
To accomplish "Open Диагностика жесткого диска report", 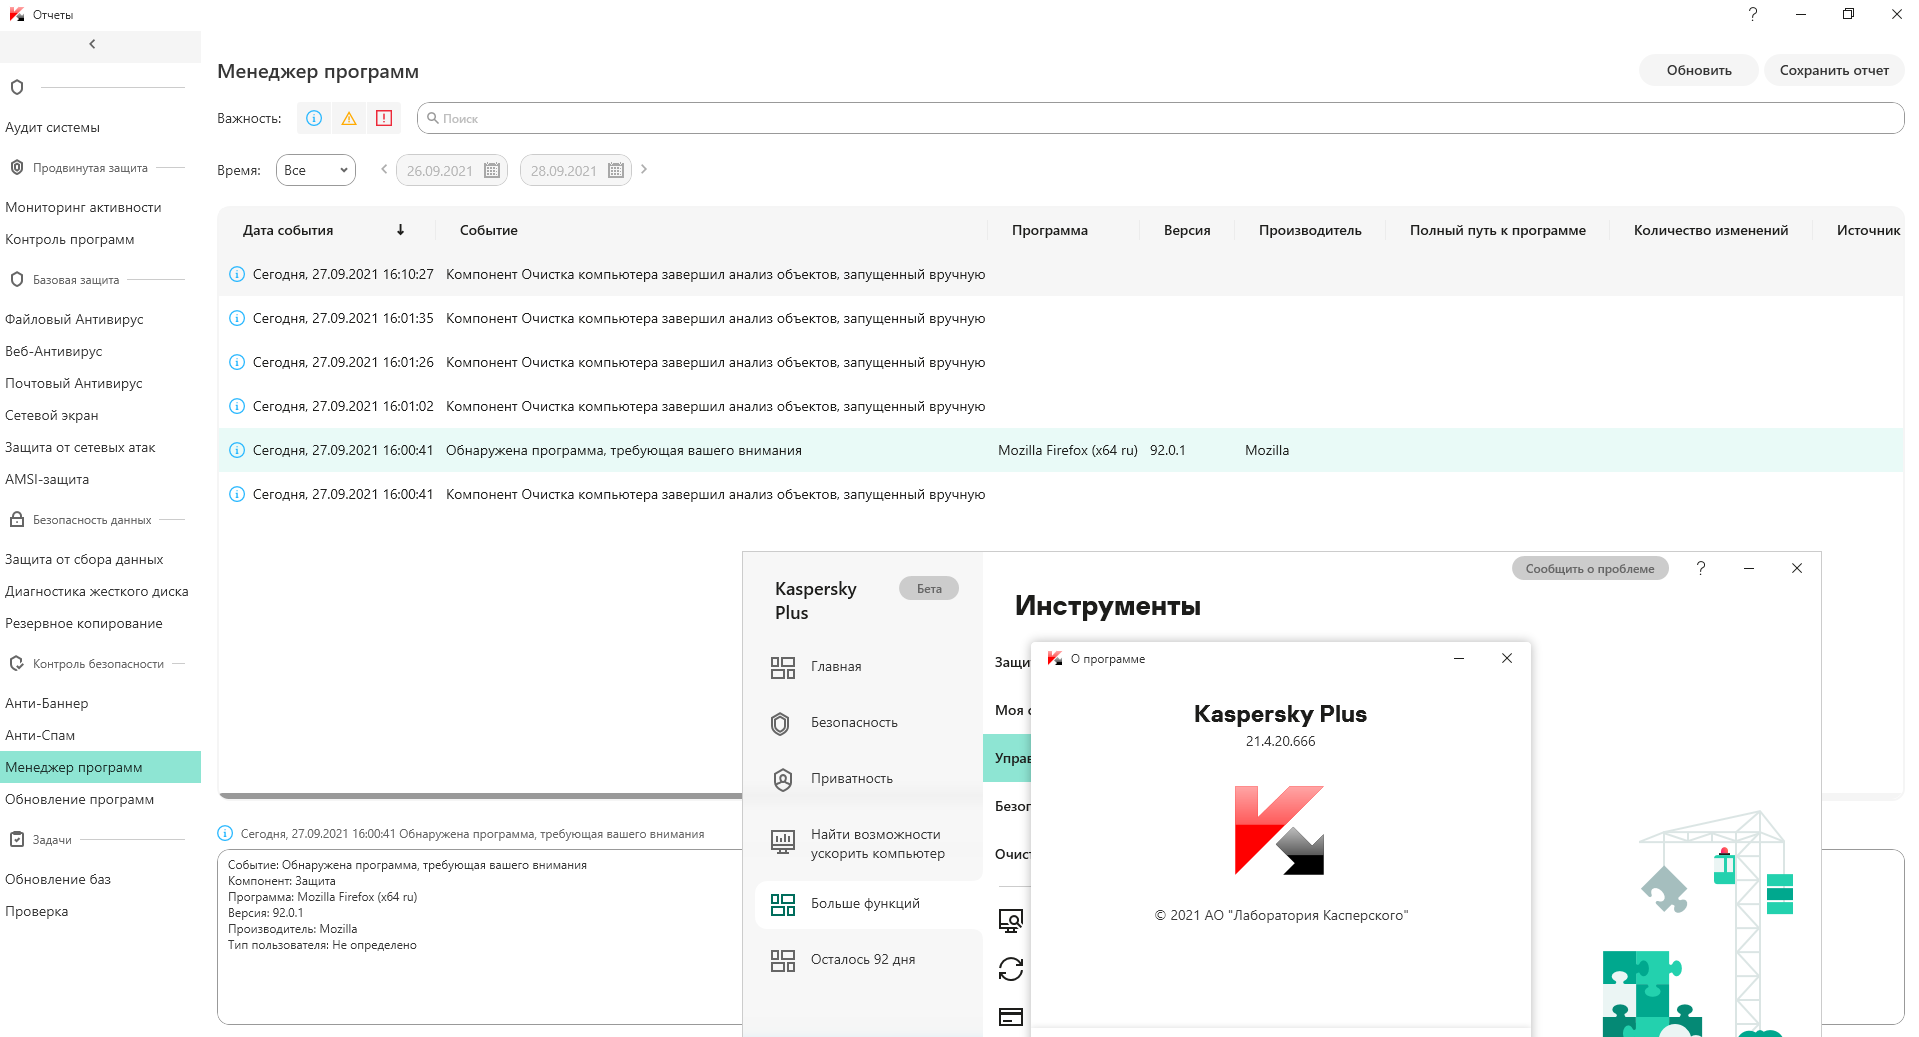I will (x=97, y=591).
